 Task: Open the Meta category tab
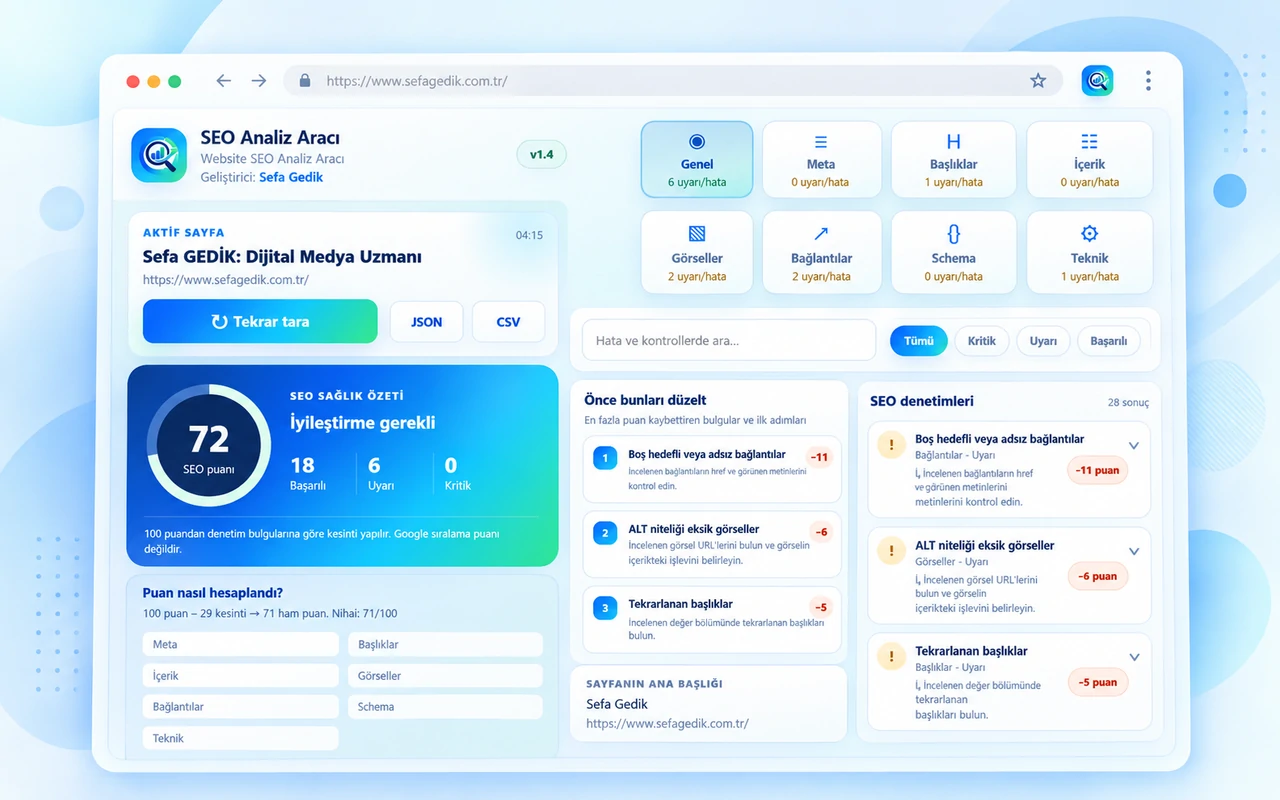tap(821, 160)
